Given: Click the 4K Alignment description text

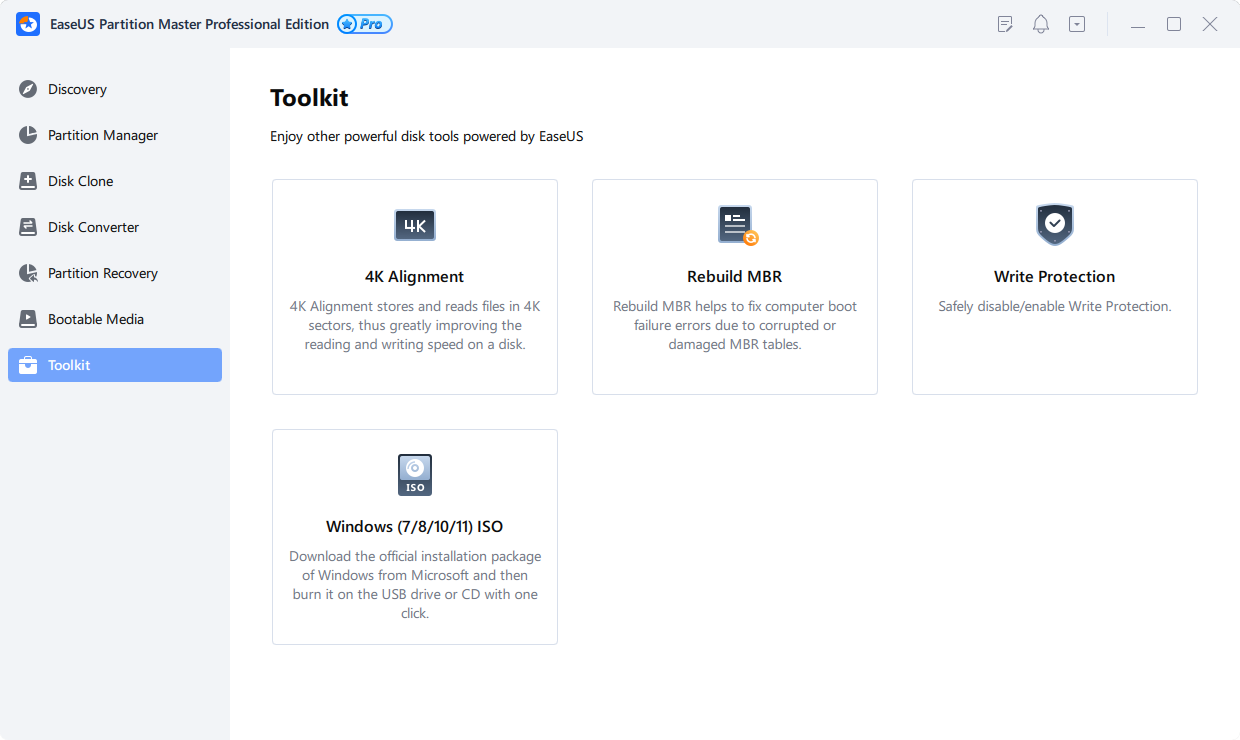Looking at the screenshot, I should click(x=414, y=325).
